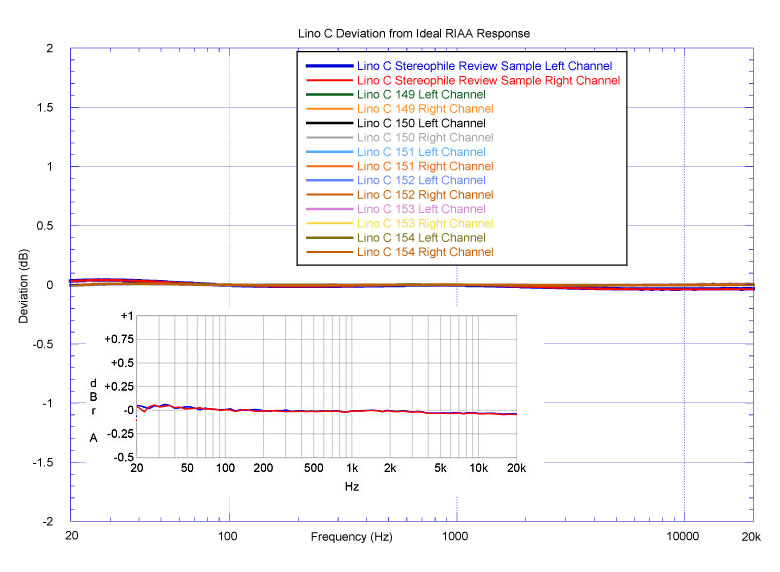
Task: Click legend label Lino C 150 Left Channel
Action: 421,123
